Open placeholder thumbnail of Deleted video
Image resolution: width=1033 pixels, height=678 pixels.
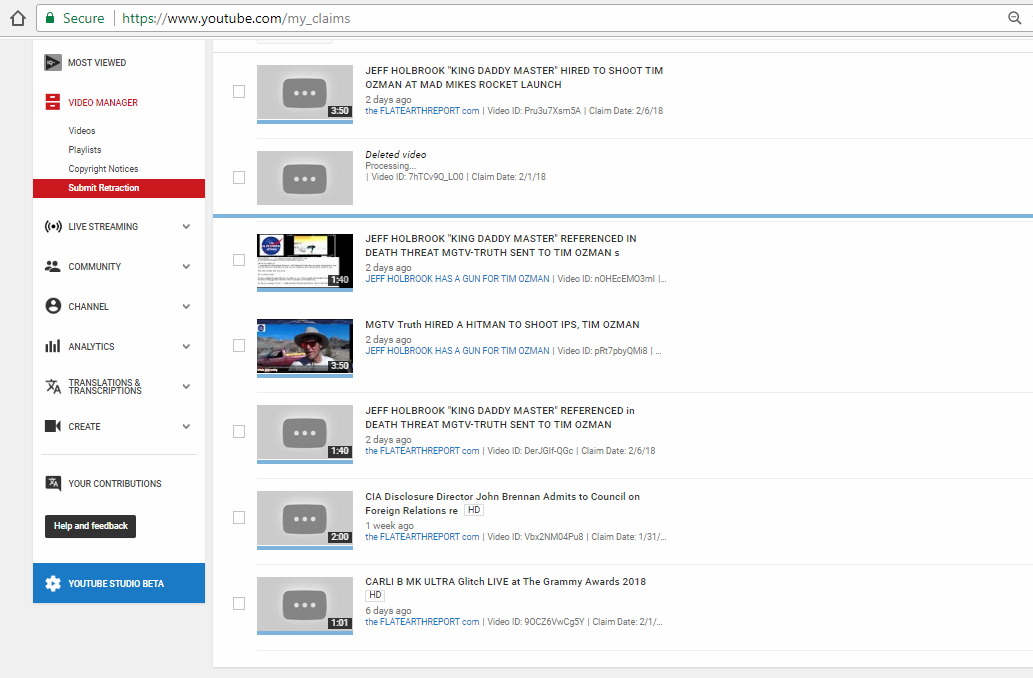pyautogui.click(x=305, y=178)
